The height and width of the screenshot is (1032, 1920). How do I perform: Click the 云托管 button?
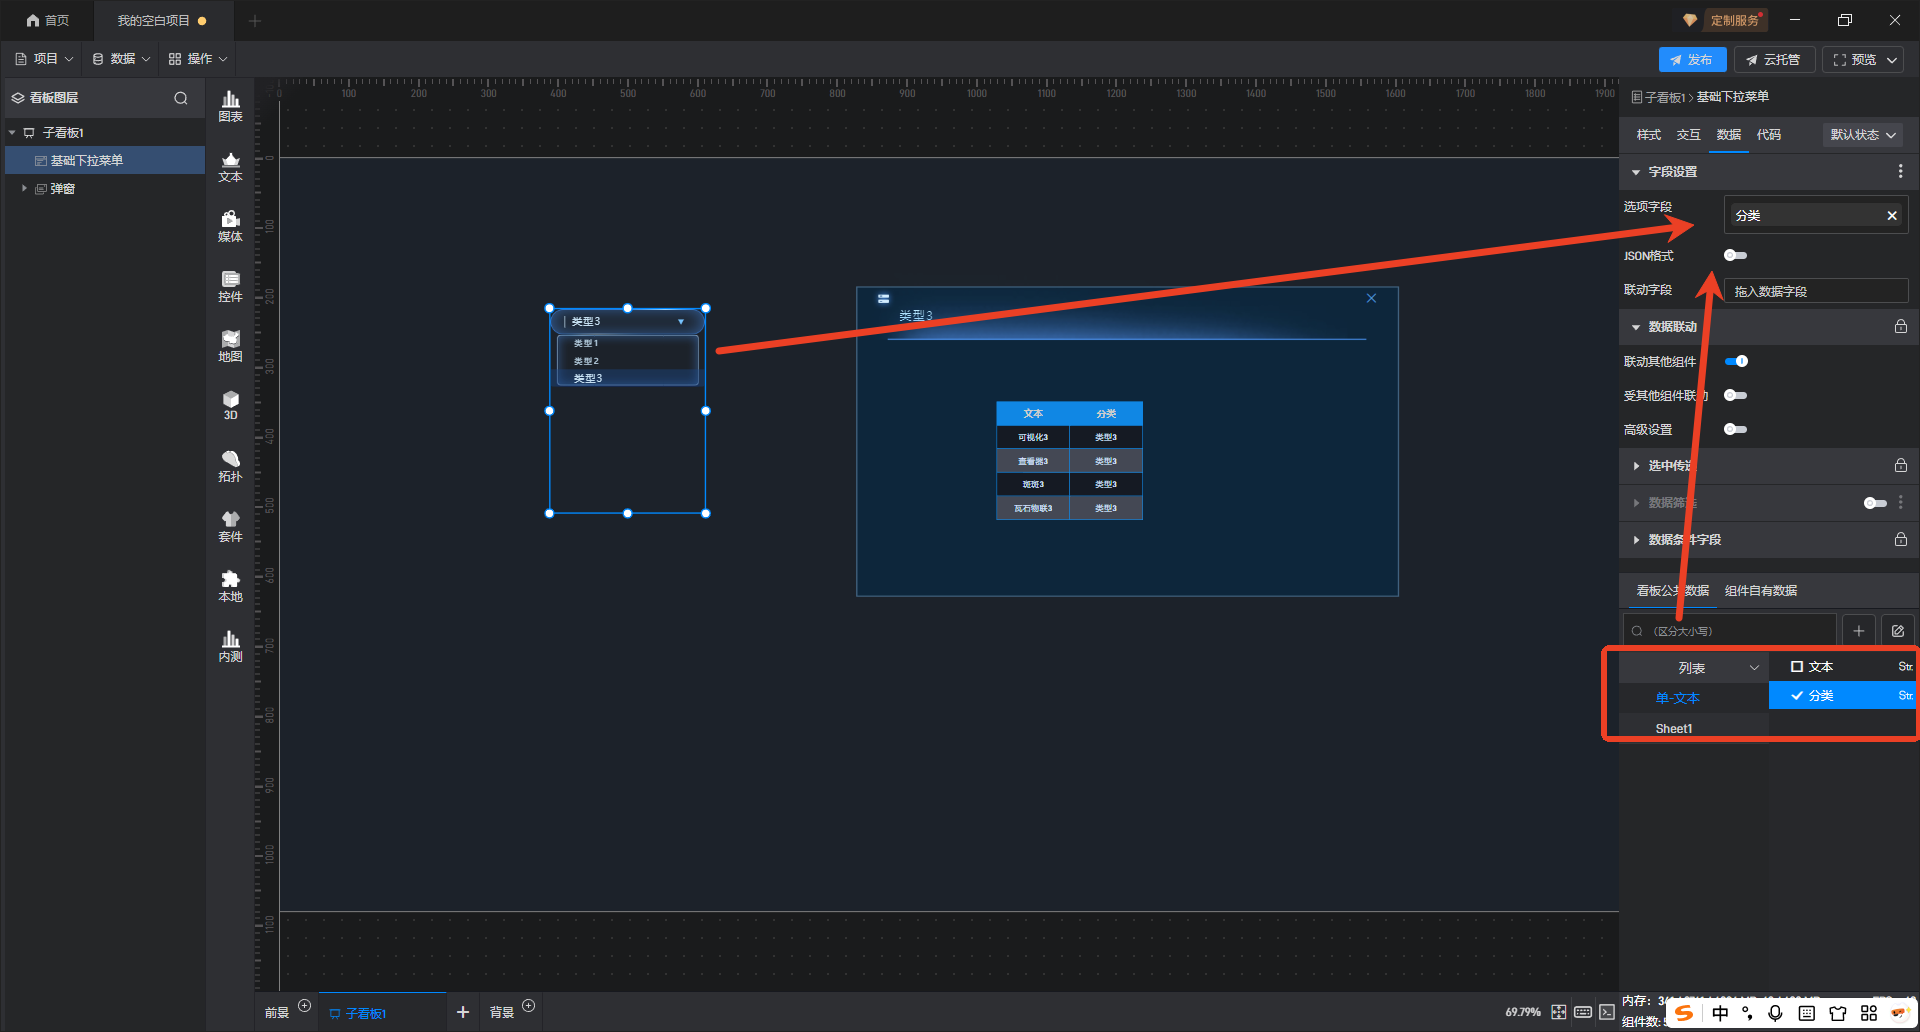pos(1773,60)
